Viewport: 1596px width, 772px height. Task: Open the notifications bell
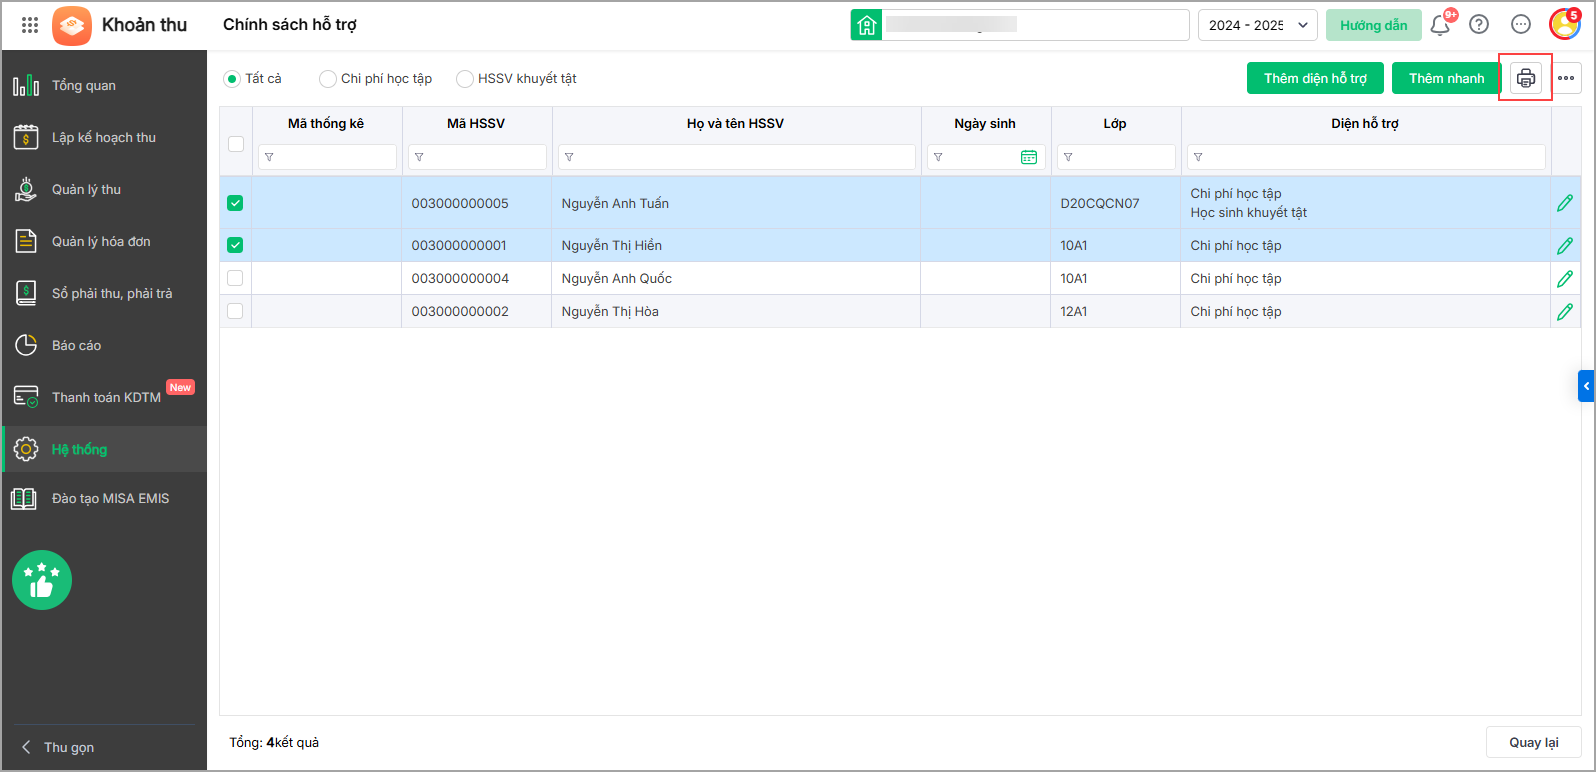[1440, 25]
